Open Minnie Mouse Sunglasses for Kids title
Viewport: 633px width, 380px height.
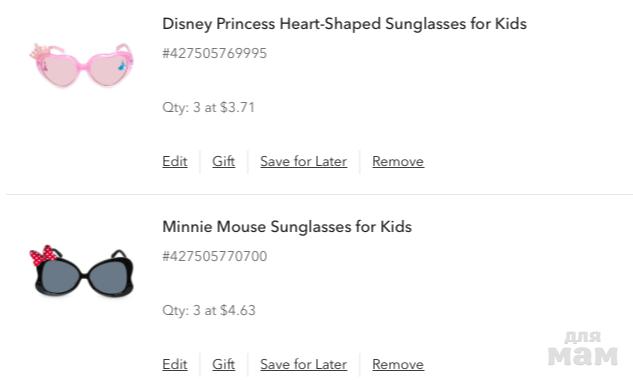coord(287,227)
